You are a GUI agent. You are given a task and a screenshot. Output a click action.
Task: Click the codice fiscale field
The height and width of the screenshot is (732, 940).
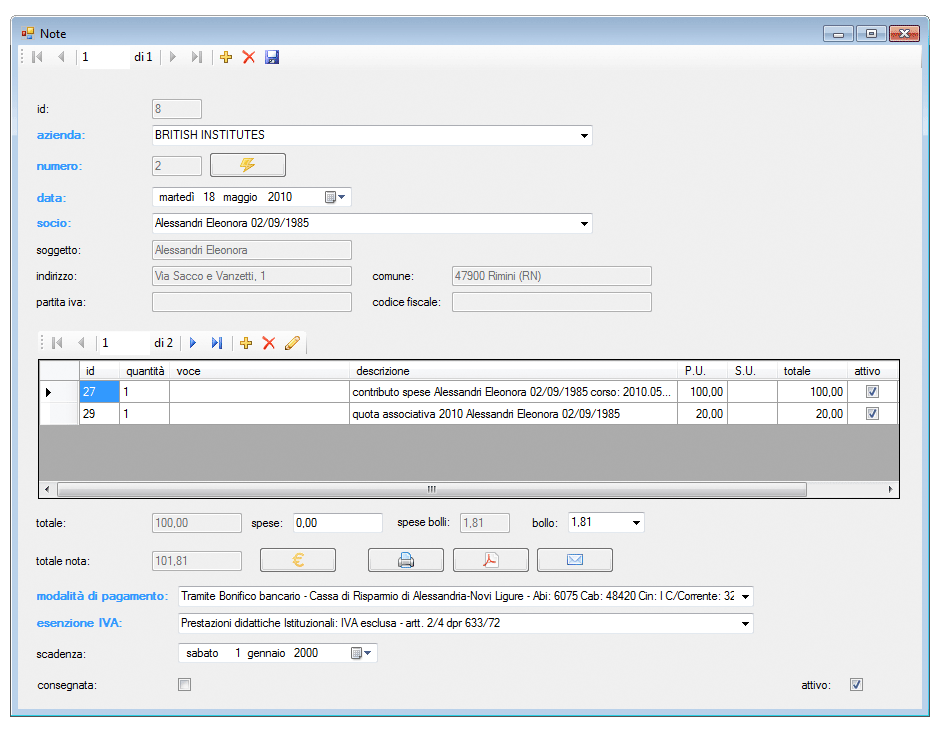pos(552,302)
